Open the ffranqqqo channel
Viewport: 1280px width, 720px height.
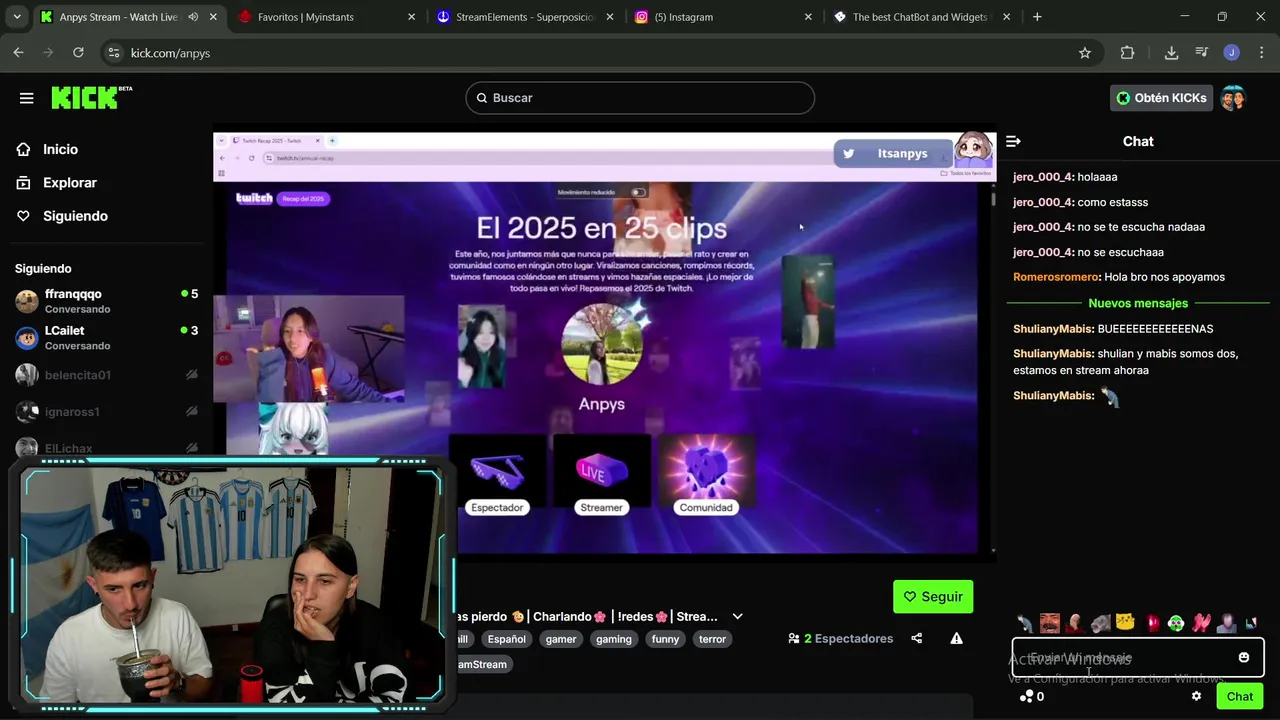point(106,301)
